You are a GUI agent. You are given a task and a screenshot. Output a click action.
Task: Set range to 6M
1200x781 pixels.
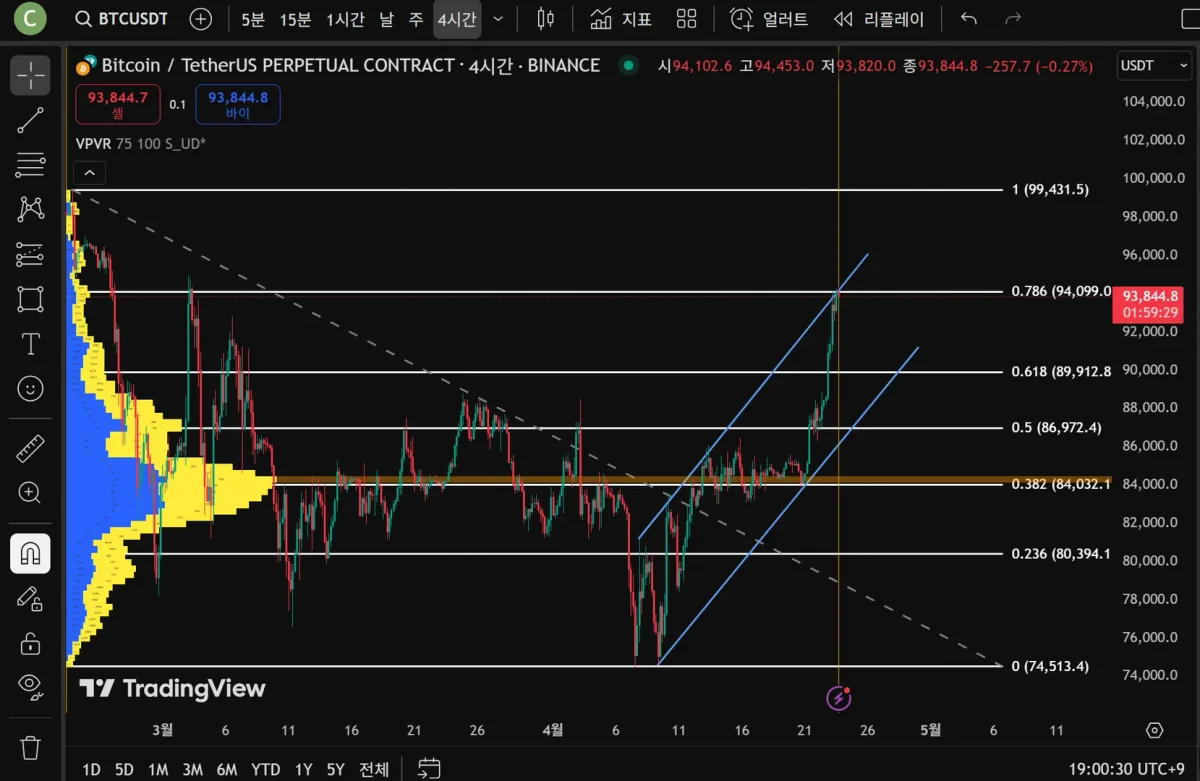click(x=227, y=769)
